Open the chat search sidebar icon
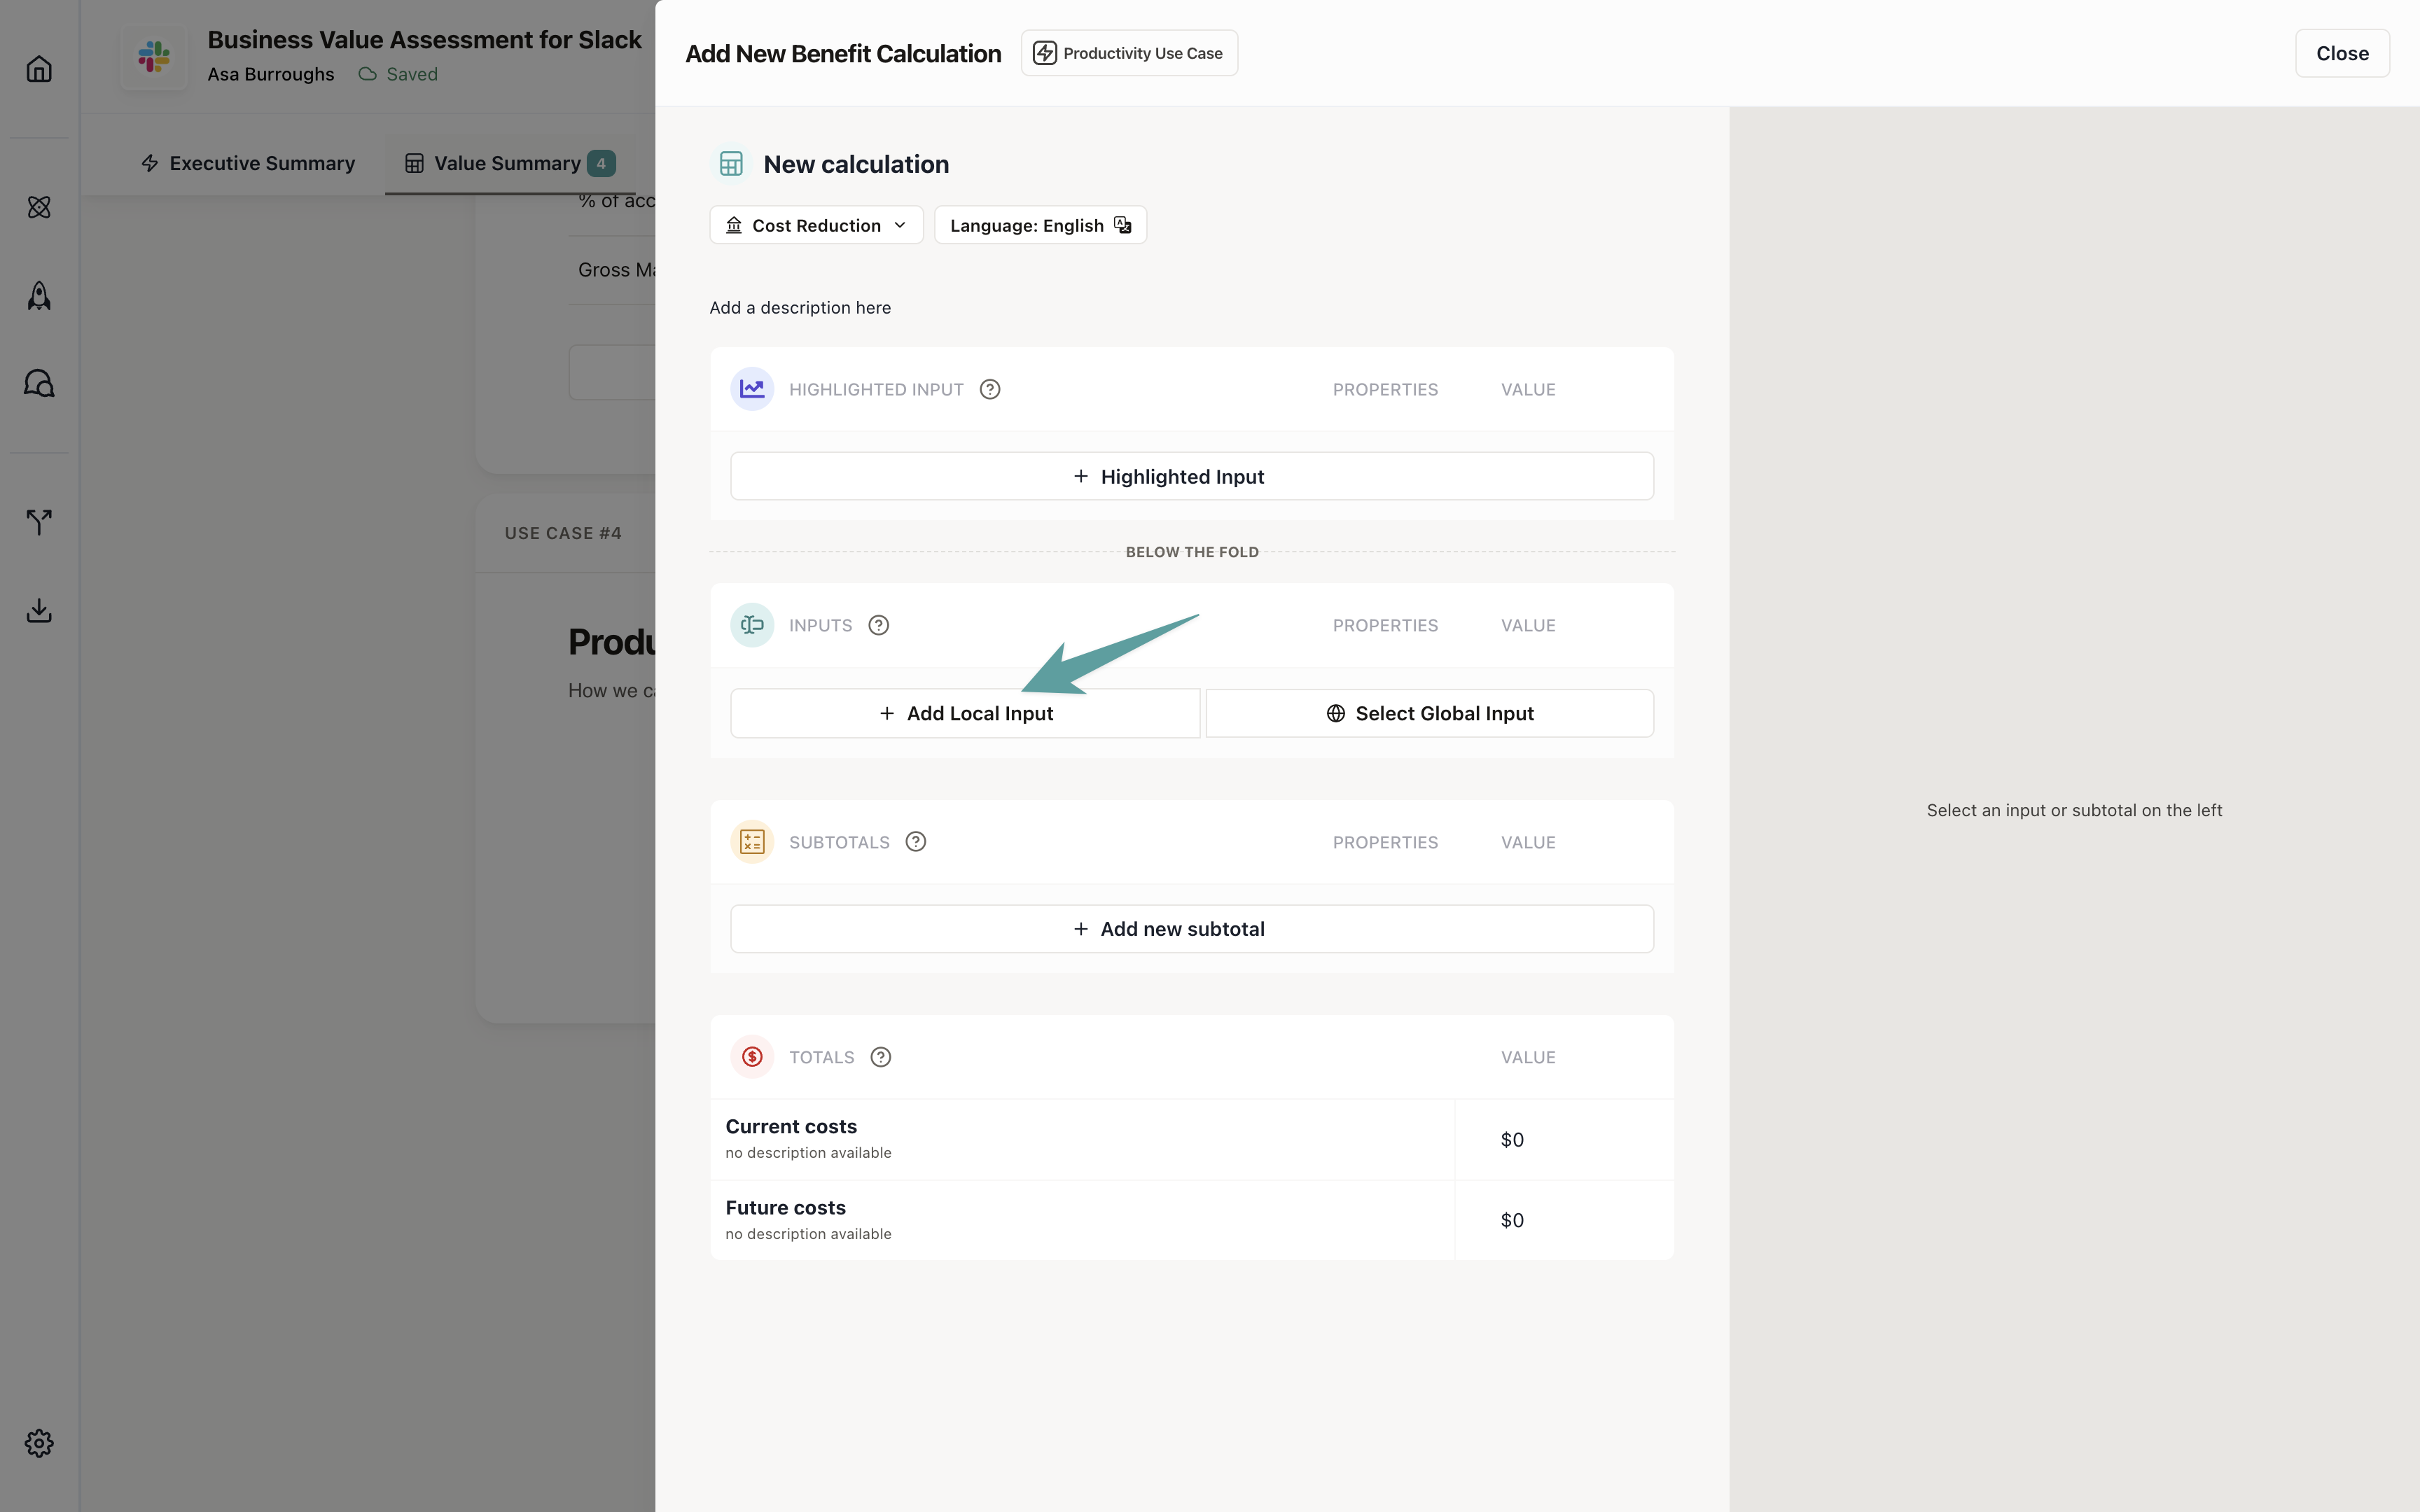This screenshot has width=2420, height=1512. point(39,383)
